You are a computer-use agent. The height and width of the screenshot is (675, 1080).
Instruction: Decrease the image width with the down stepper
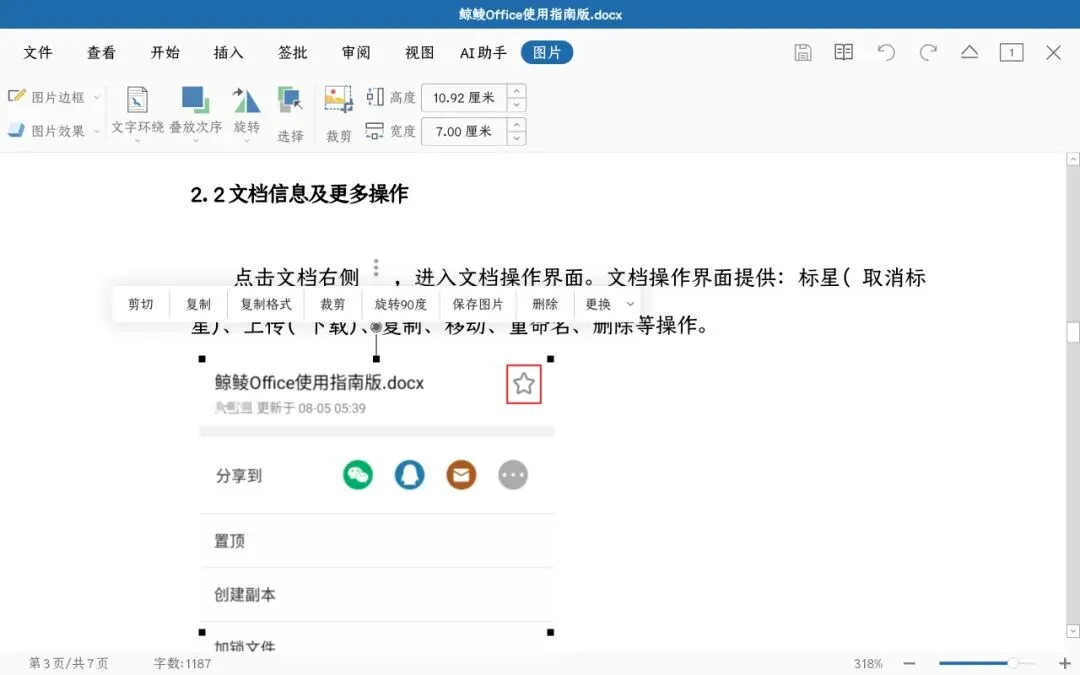point(517,138)
